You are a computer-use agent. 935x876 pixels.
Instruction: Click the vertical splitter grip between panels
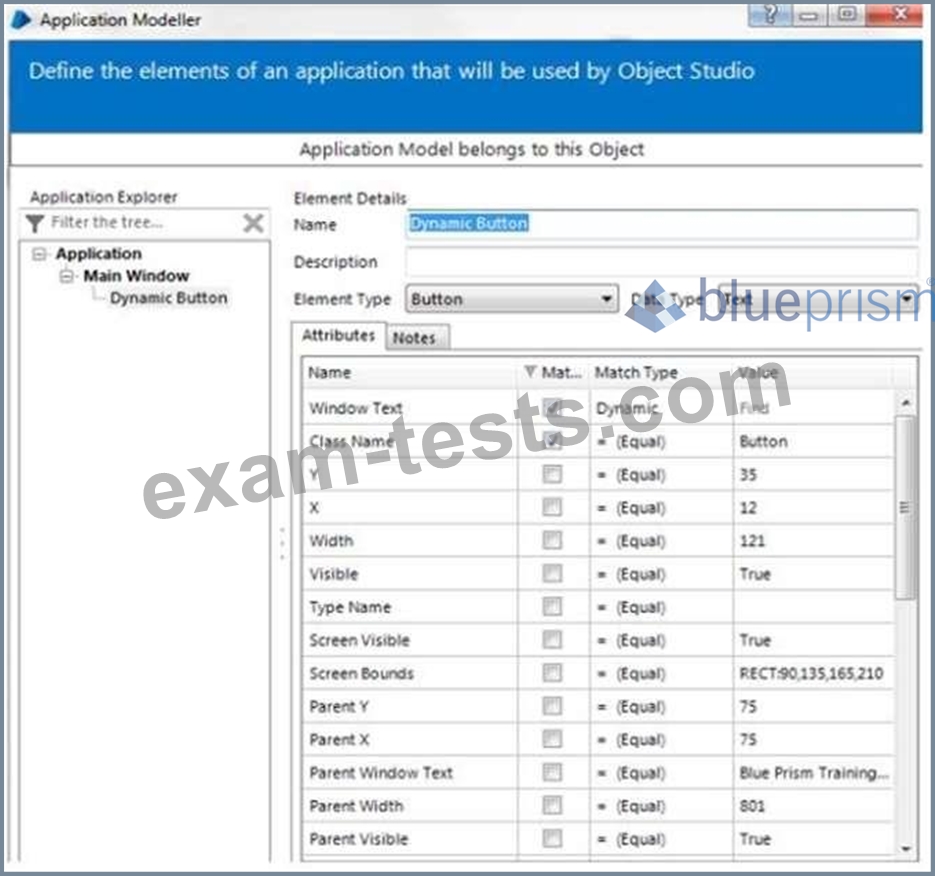282,543
